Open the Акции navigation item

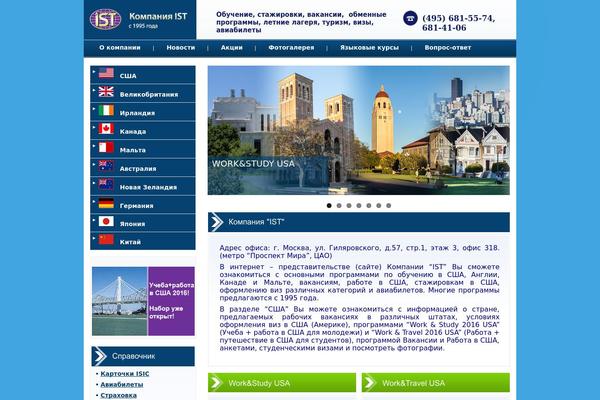coord(232,48)
